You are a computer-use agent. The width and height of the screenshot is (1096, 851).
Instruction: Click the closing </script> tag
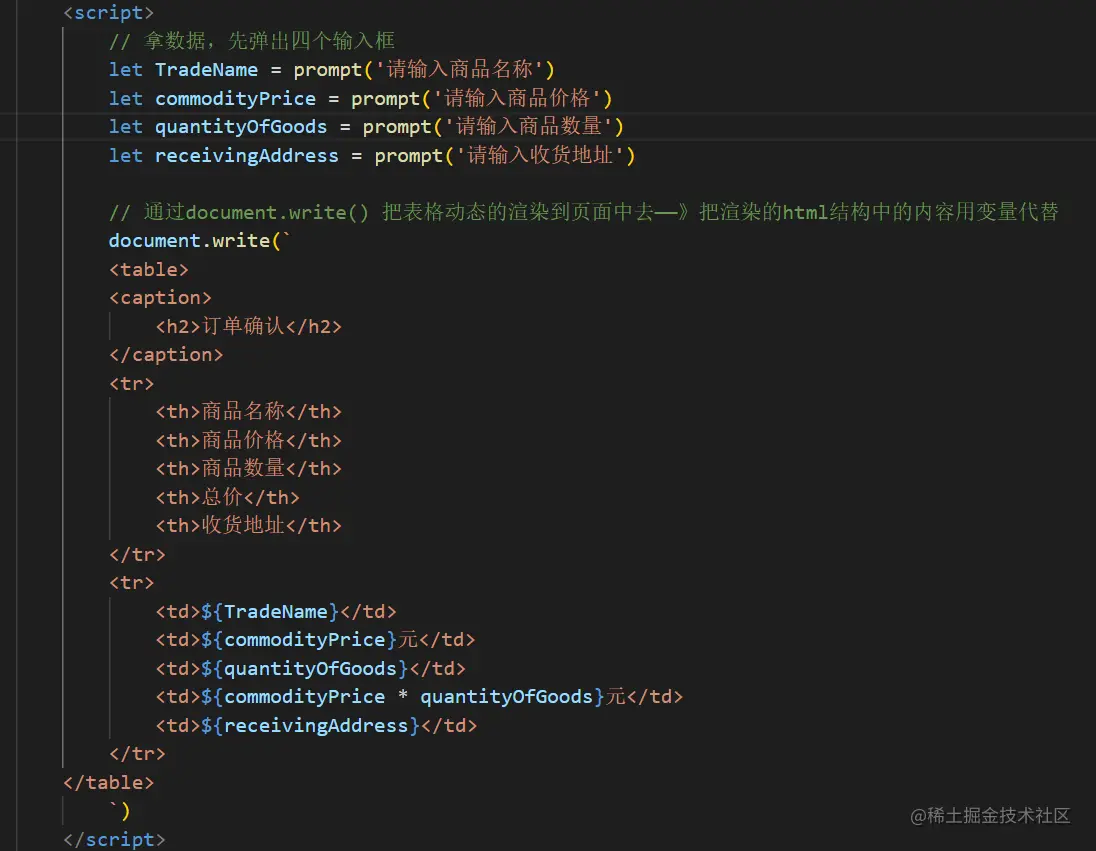(x=114, y=839)
